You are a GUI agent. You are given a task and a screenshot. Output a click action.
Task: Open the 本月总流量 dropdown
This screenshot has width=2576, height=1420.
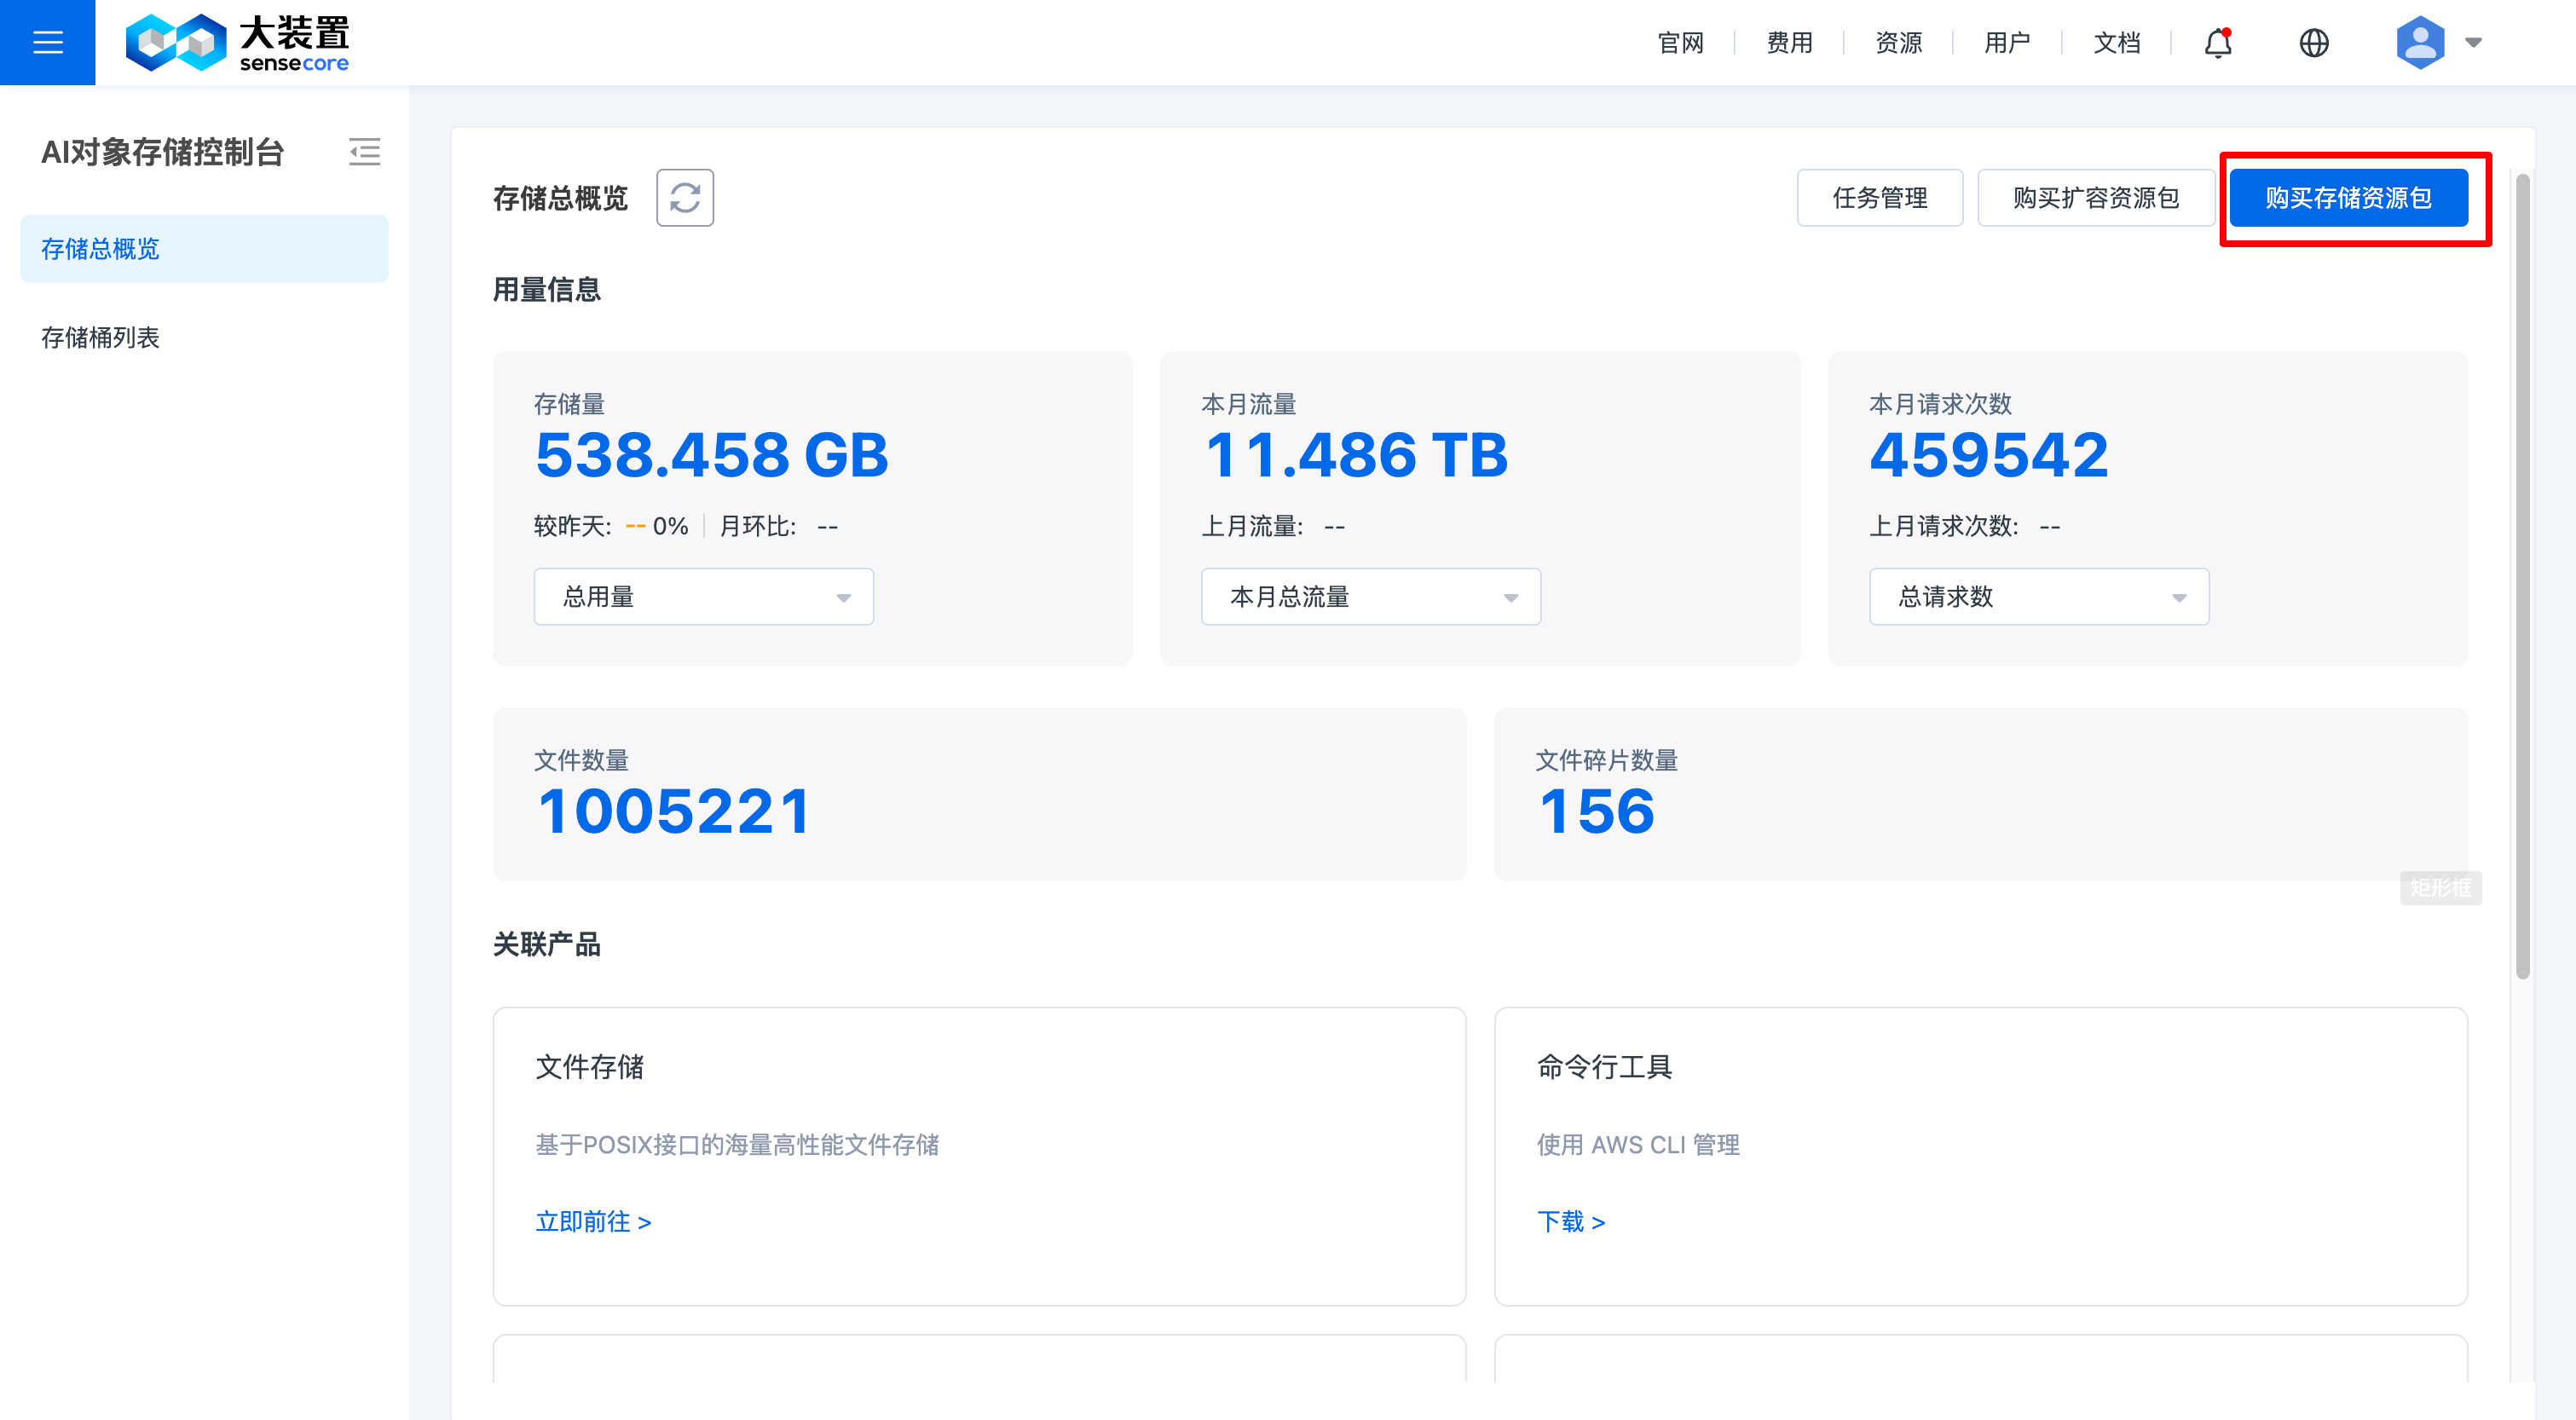[1370, 596]
